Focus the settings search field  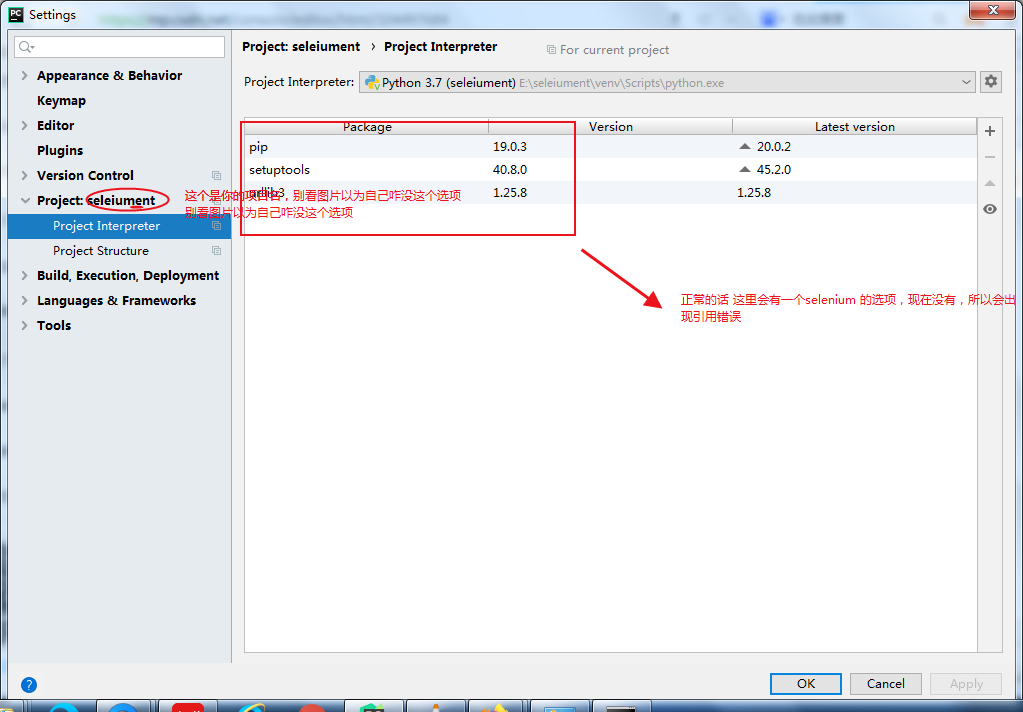(x=119, y=47)
